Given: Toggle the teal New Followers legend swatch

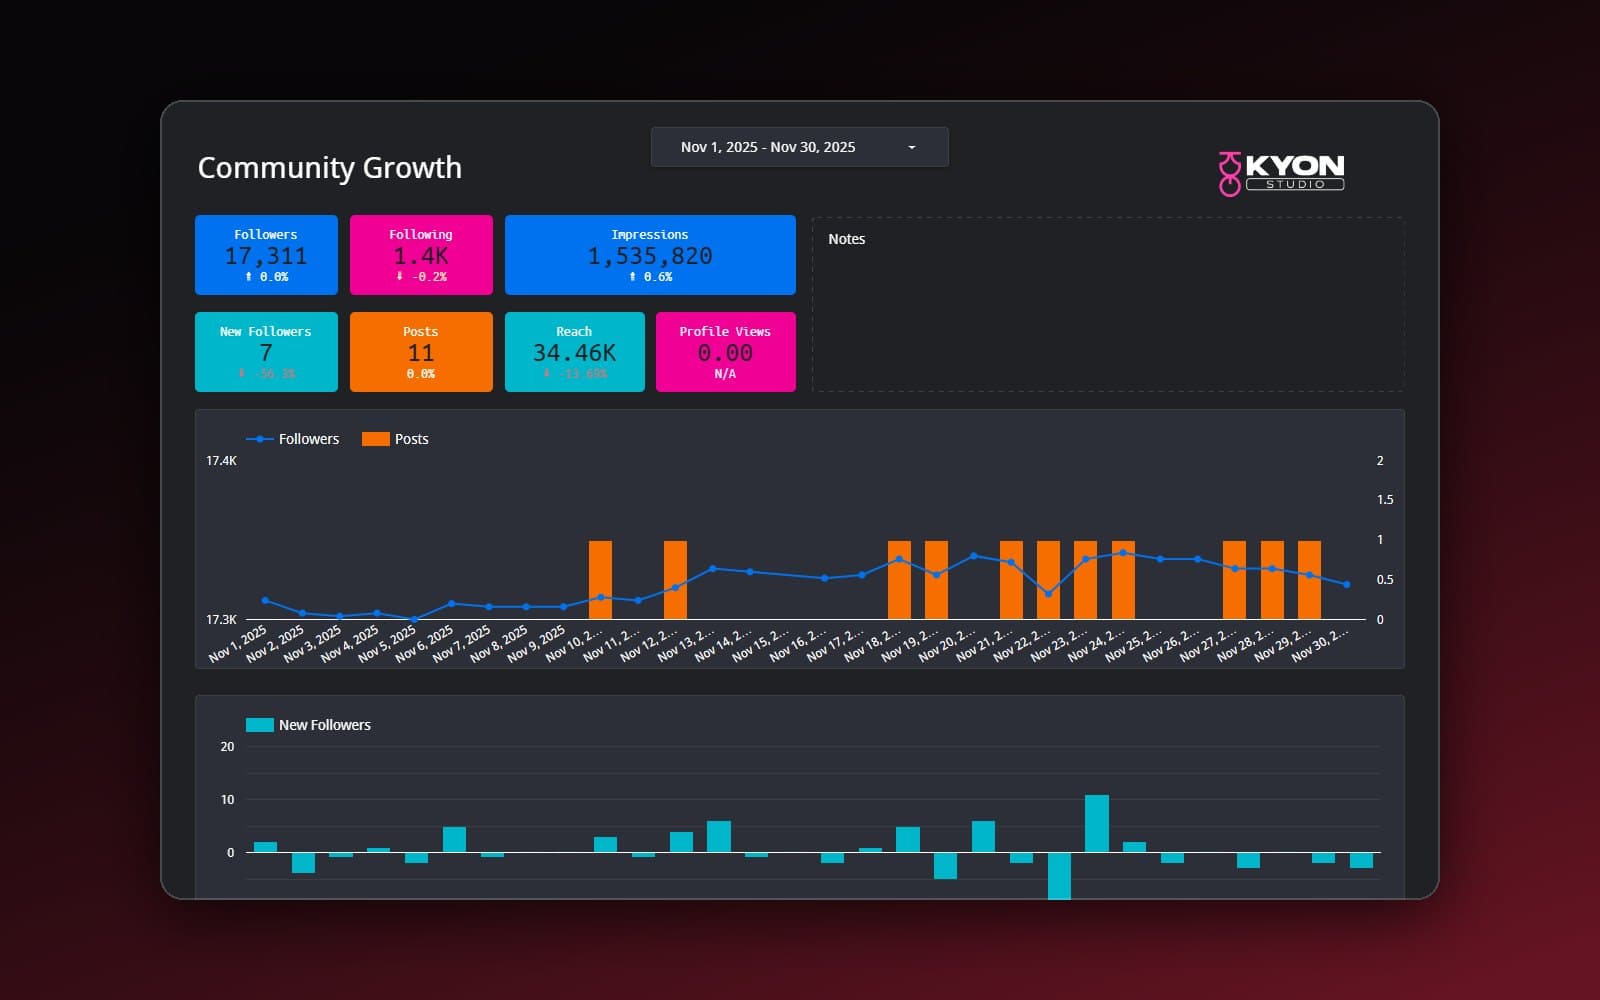Looking at the screenshot, I should coord(260,725).
